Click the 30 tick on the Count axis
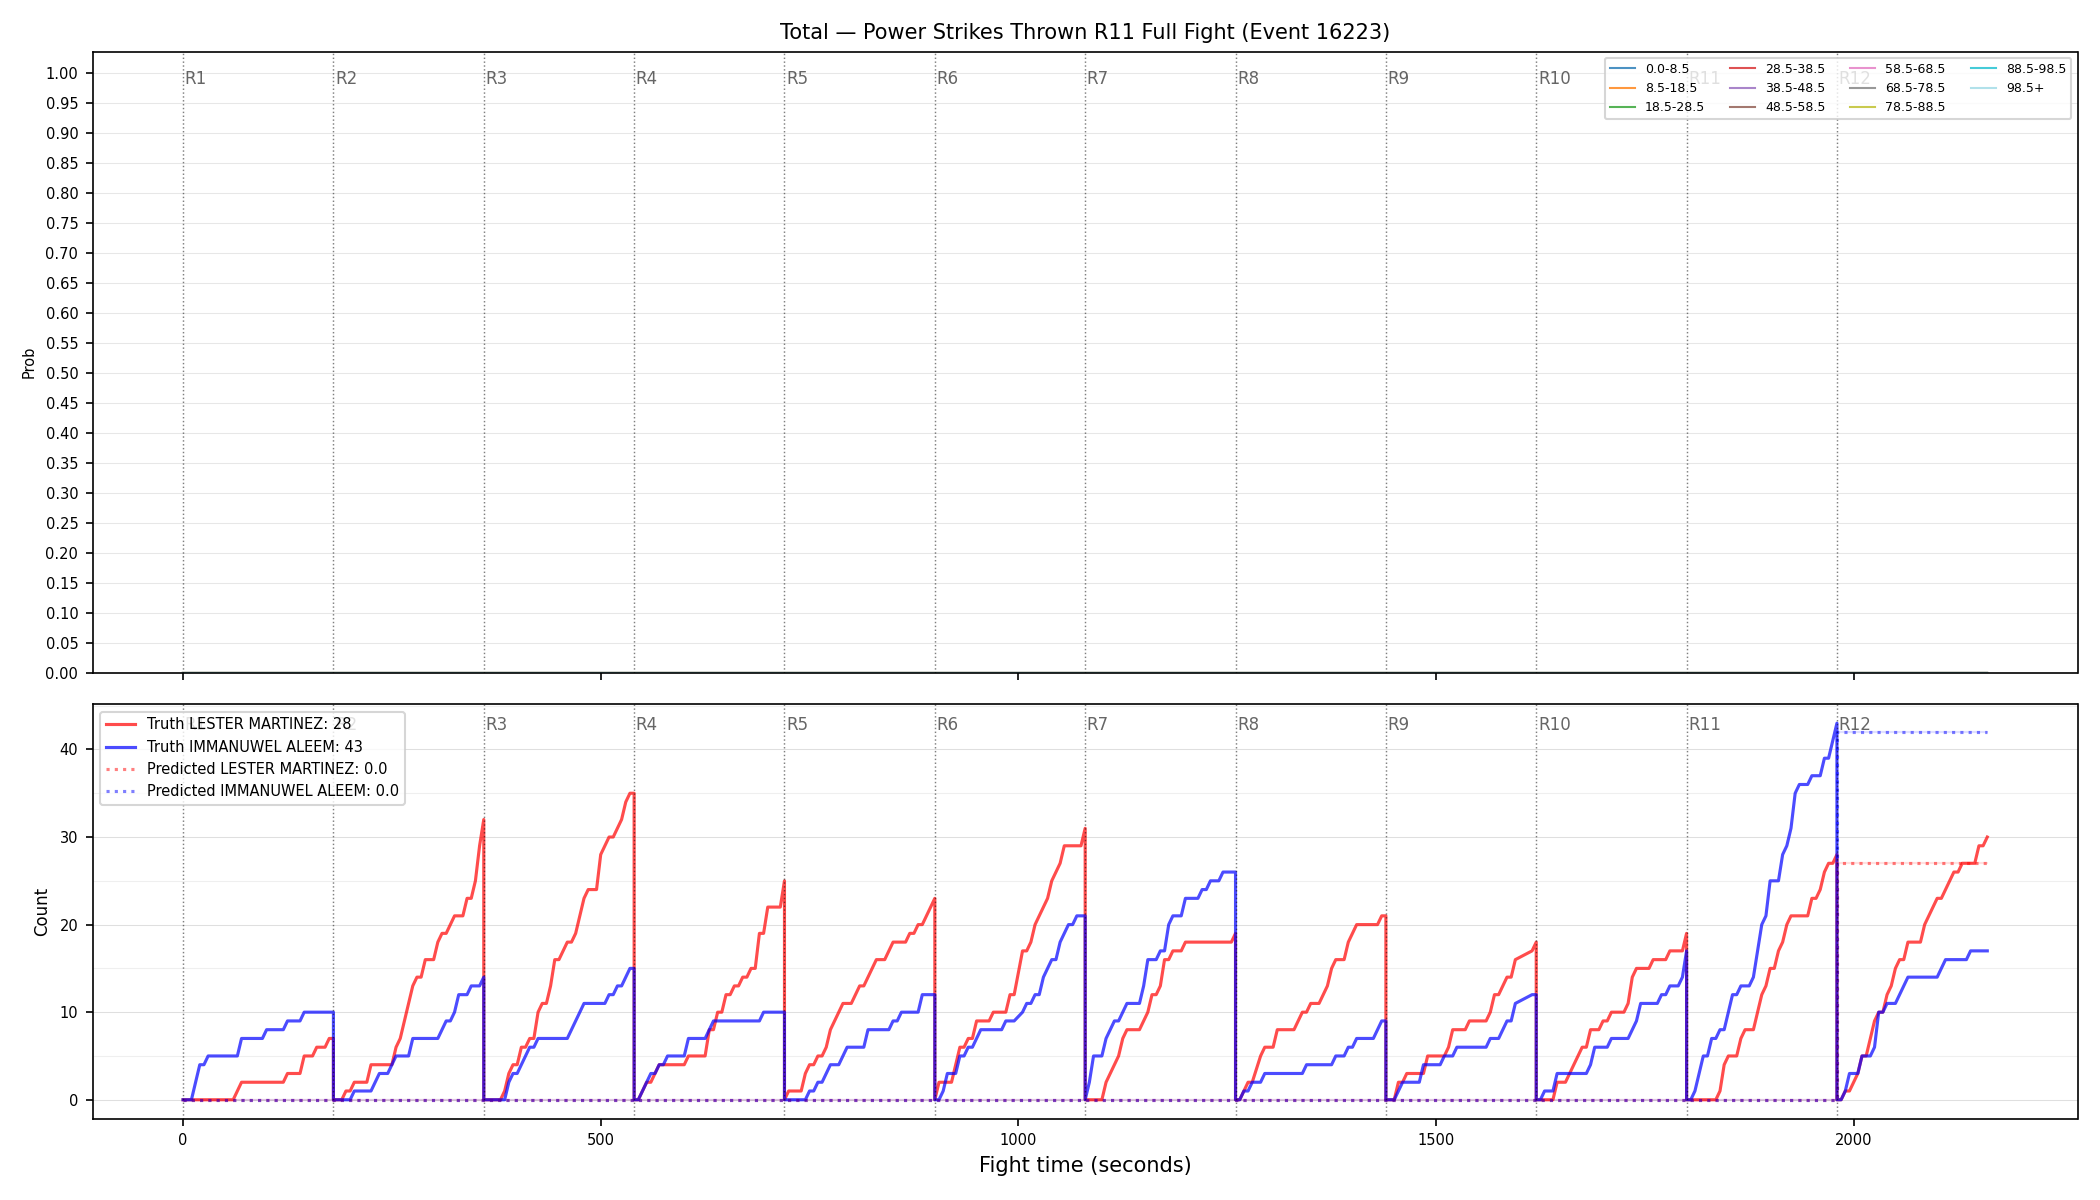Image resolution: width=2100 pixels, height=1200 pixels. click(70, 837)
